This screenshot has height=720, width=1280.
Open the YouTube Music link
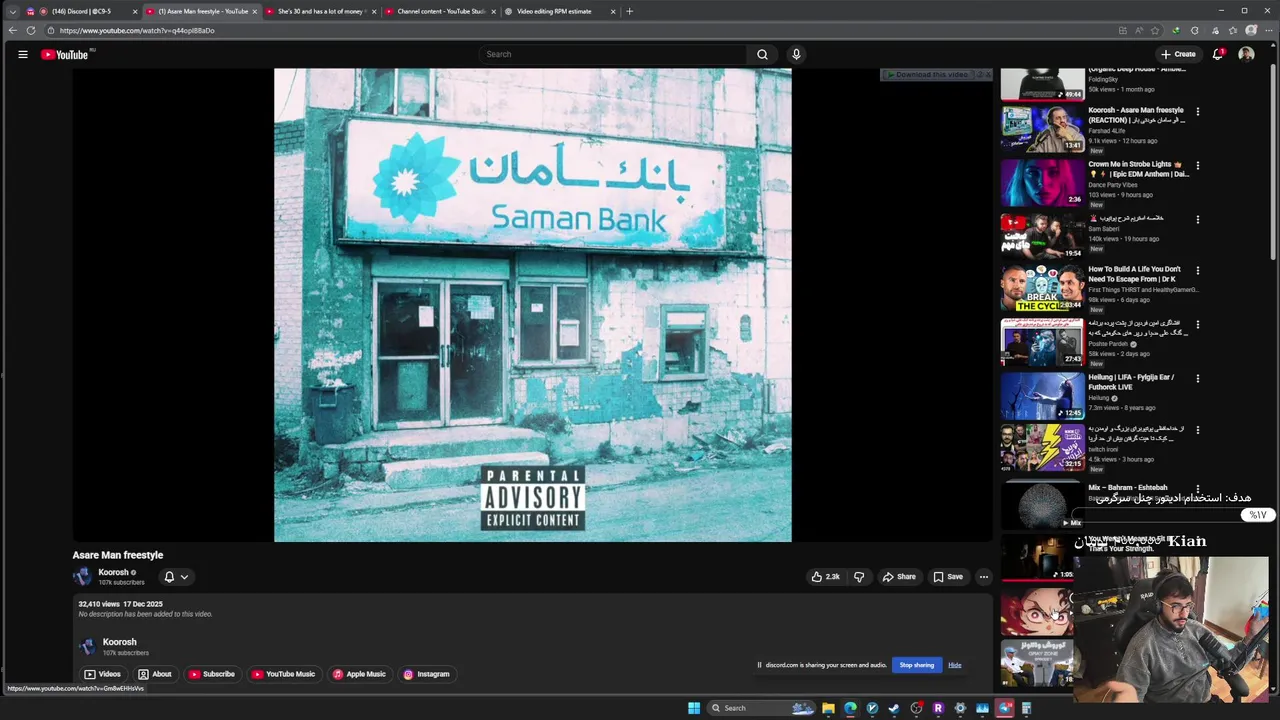[x=283, y=674]
